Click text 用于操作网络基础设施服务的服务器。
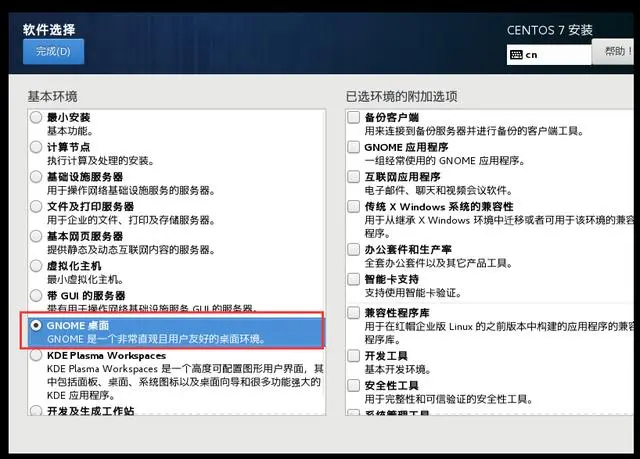The width and height of the screenshot is (640, 459). pyautogui.click(x=131, y=191)
